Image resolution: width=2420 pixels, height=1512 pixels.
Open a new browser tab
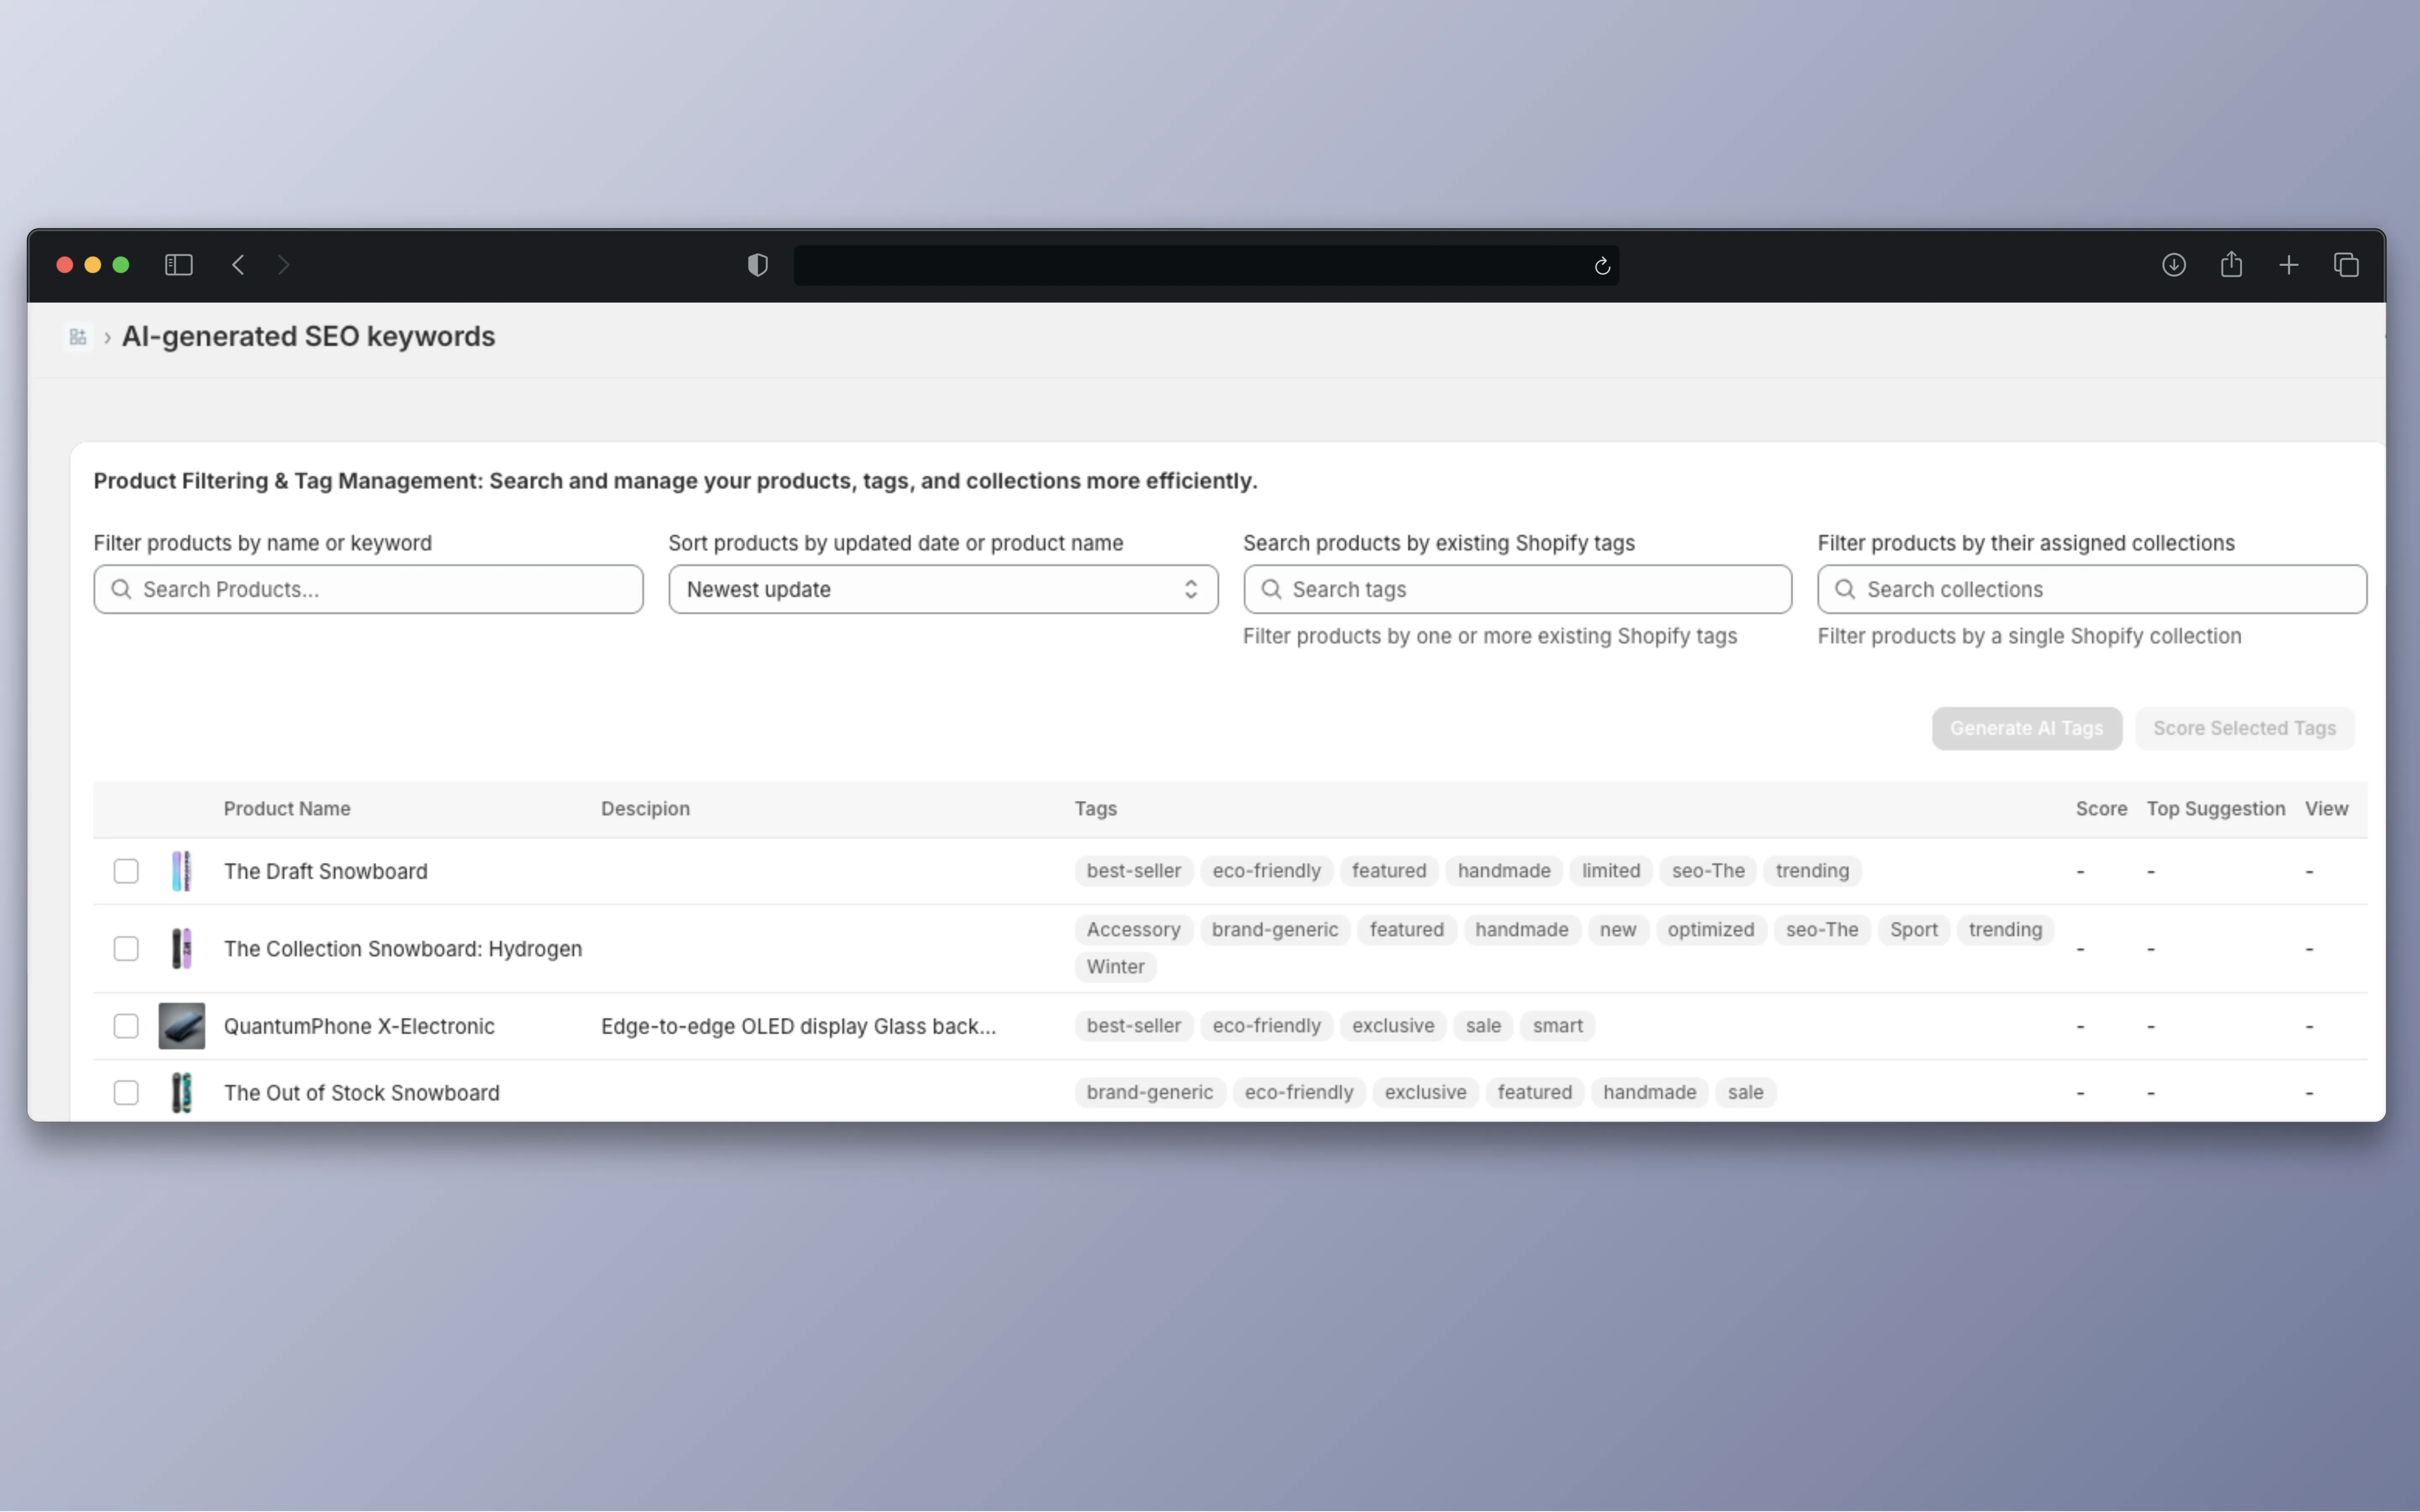[x=2288, y=264]
